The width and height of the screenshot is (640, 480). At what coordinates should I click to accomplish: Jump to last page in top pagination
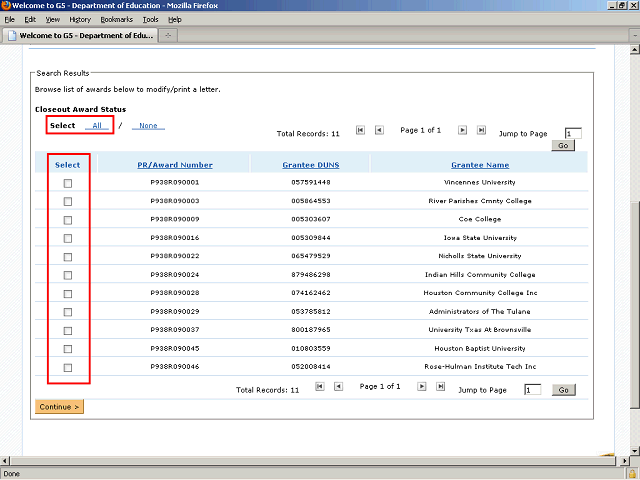pos(481,130)
